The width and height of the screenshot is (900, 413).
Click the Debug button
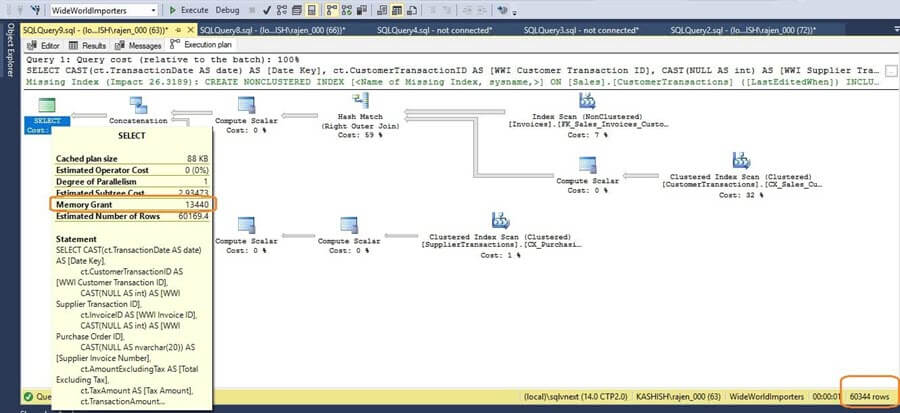pos(227,9)
